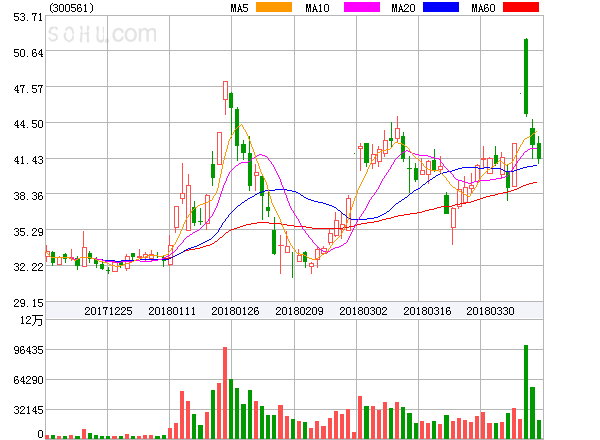Click the 32.22 price axis label
The width and height of the screenshot is (600, 440).
[x=28, y=267]
